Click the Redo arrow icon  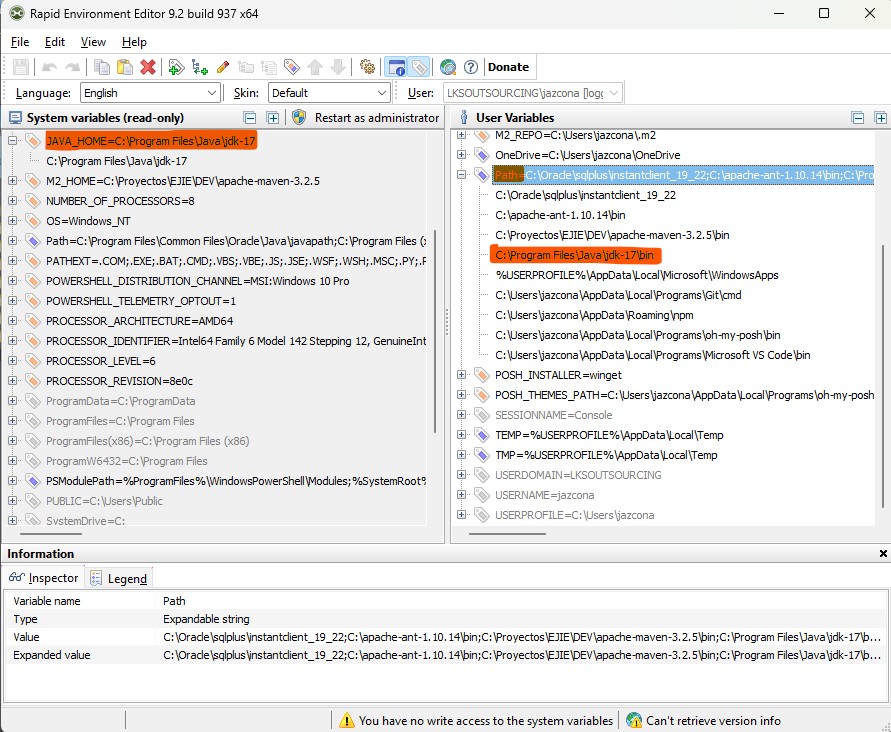tap(72, 67)
